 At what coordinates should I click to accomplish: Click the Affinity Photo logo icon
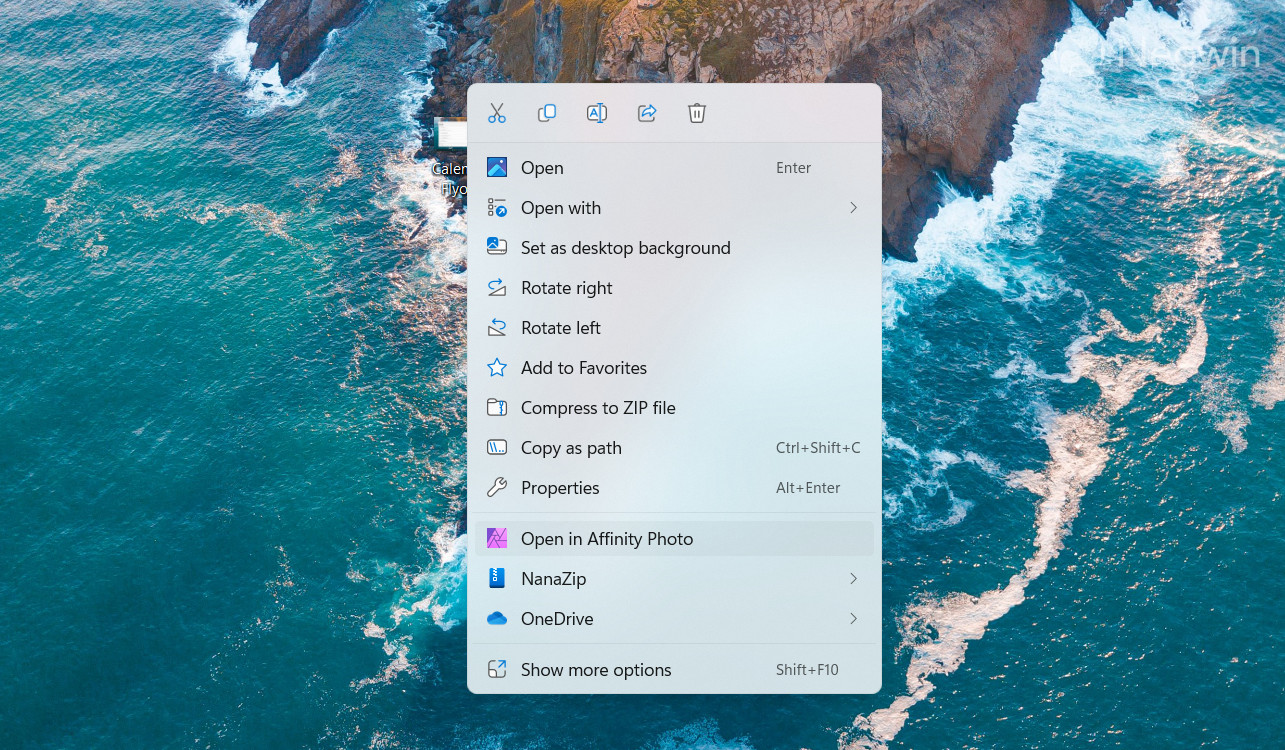[497, 539]
